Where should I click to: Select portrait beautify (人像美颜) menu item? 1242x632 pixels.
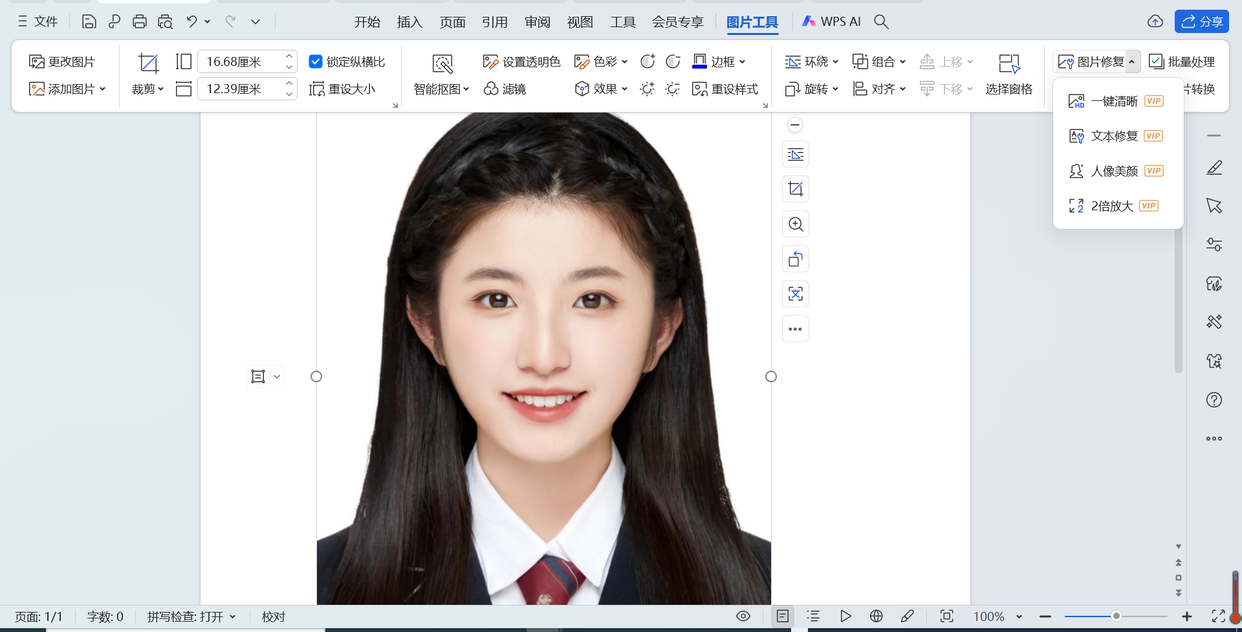click(1113, 171)
